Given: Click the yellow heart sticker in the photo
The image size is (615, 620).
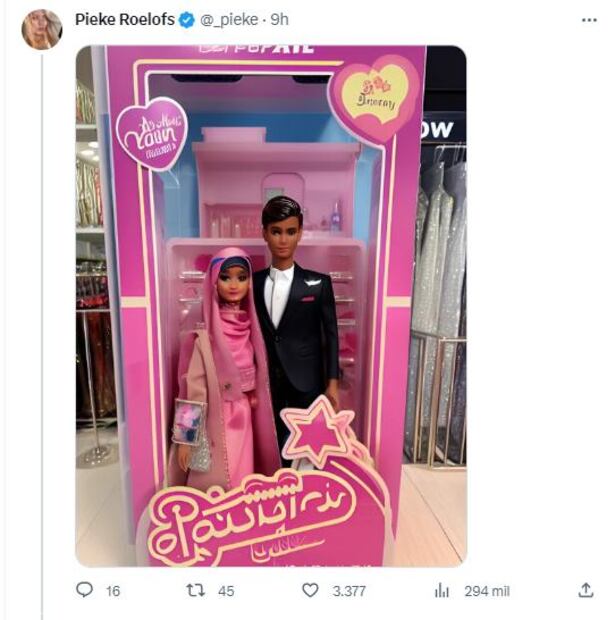Looking at the screenshot, I should (x=373, y=95).
